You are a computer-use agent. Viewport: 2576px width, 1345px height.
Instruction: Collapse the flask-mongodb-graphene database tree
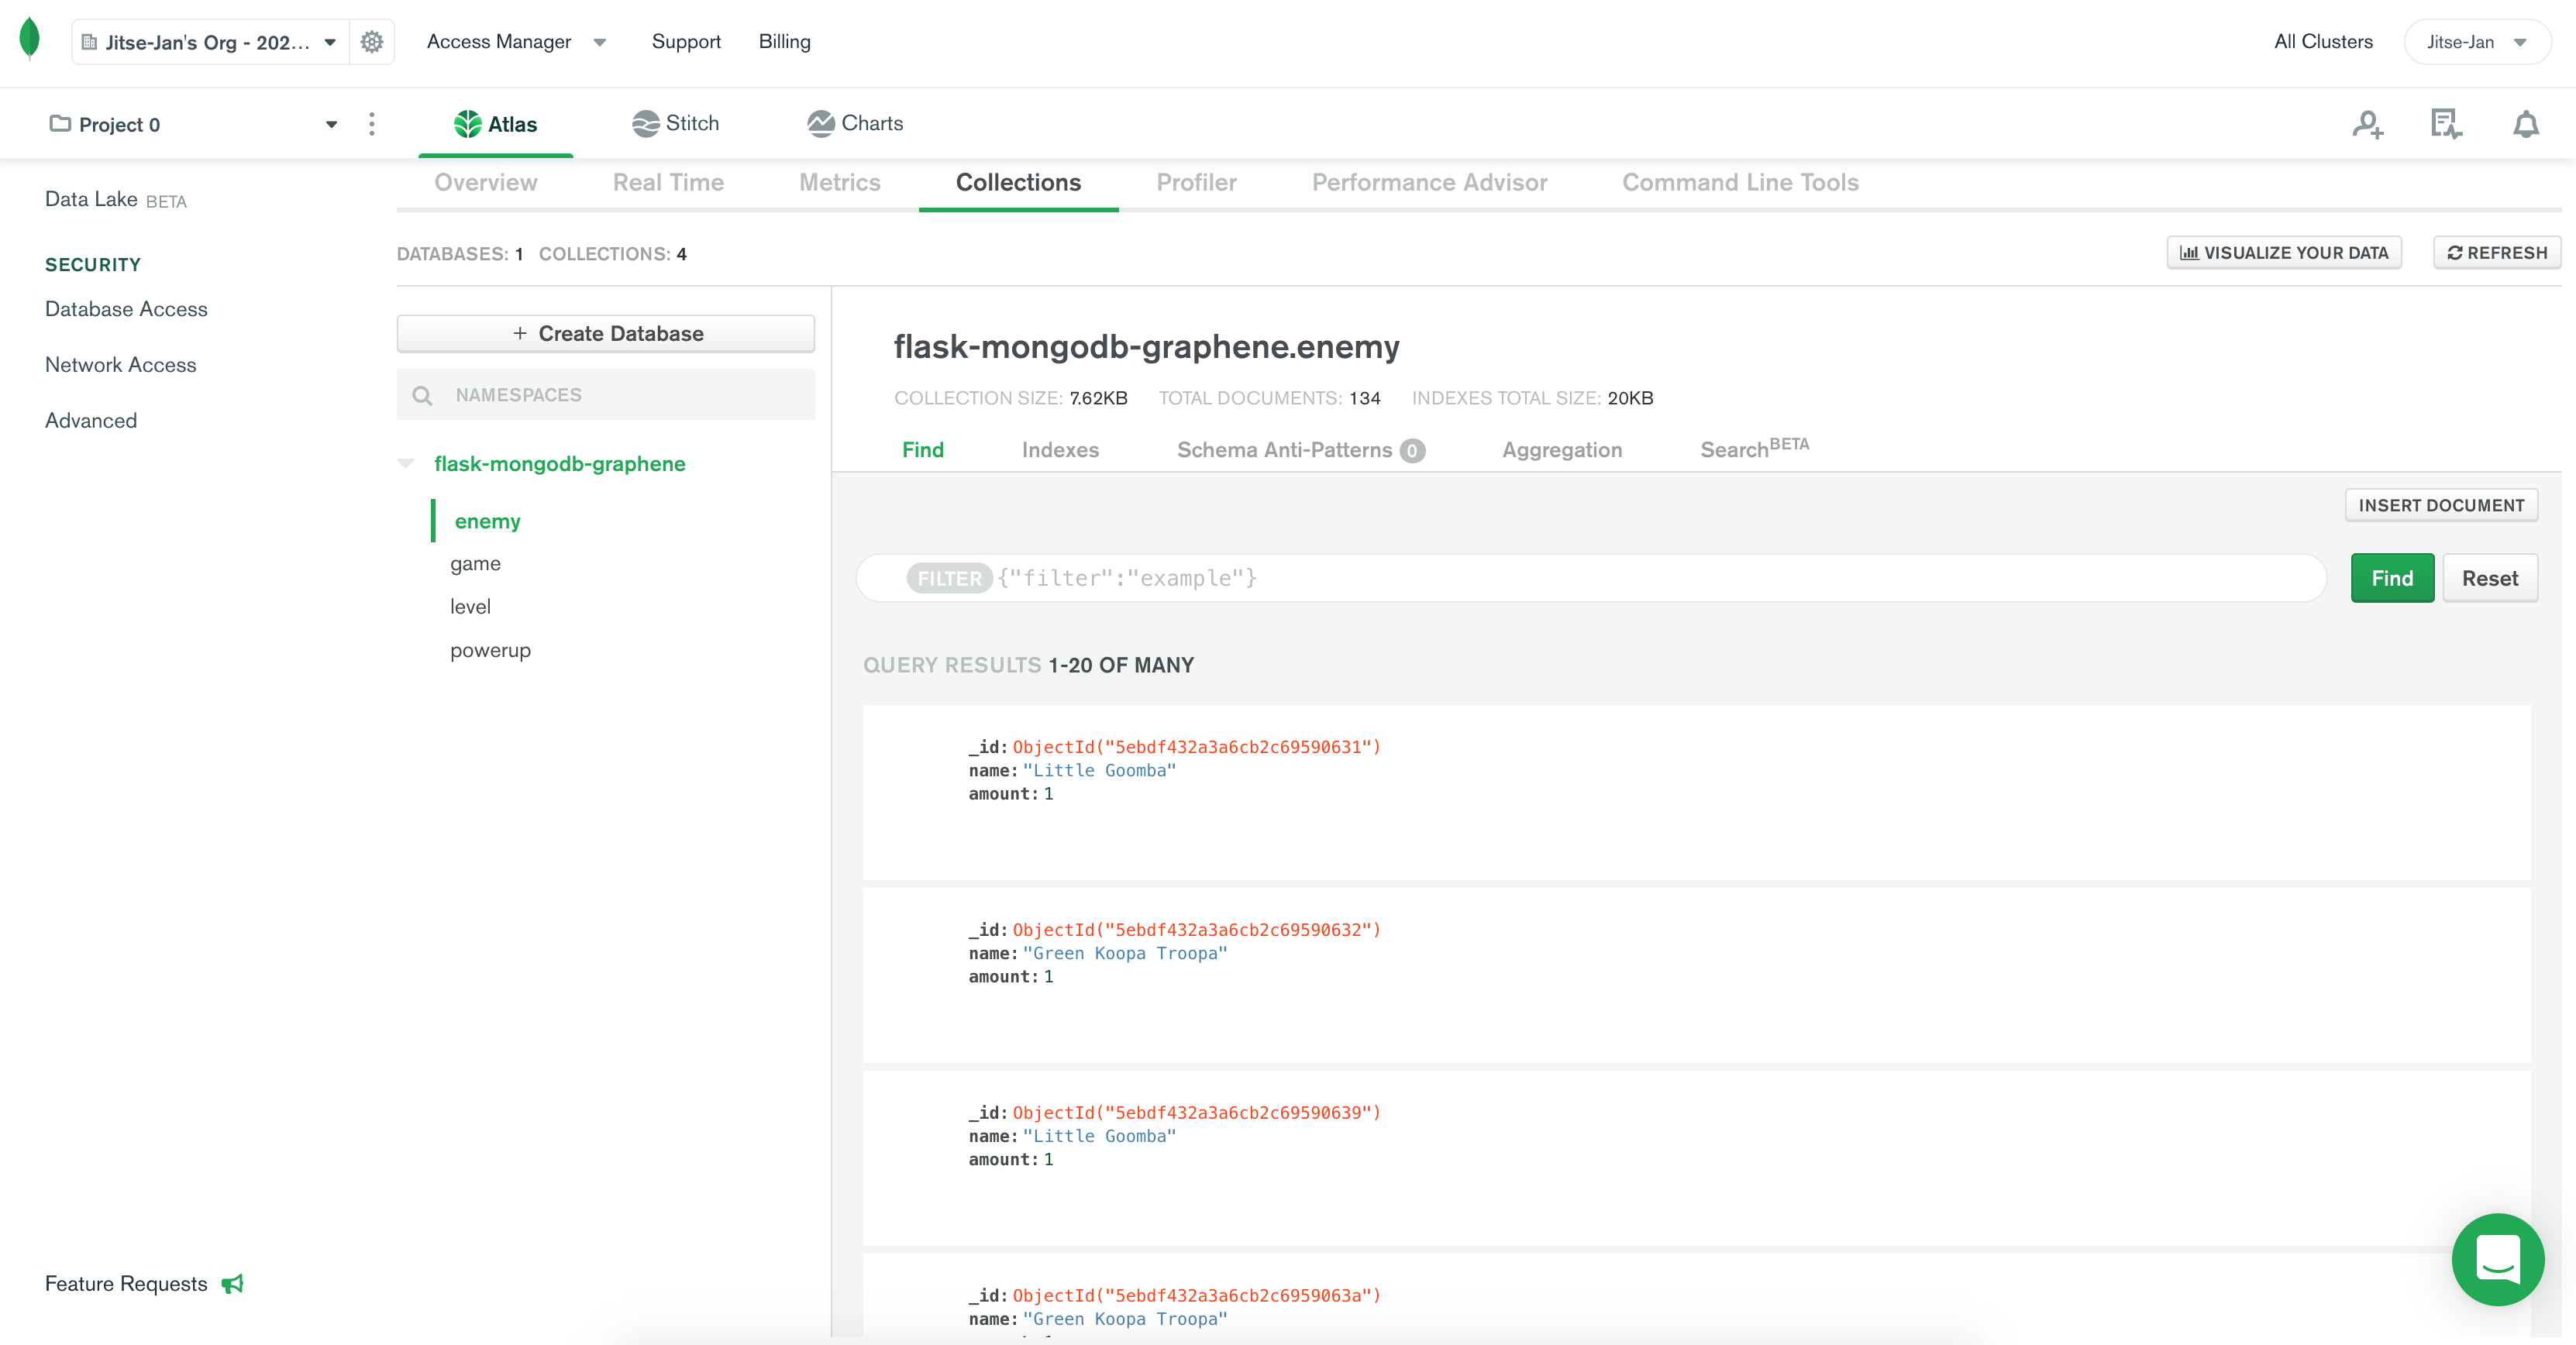click(405, 463)
